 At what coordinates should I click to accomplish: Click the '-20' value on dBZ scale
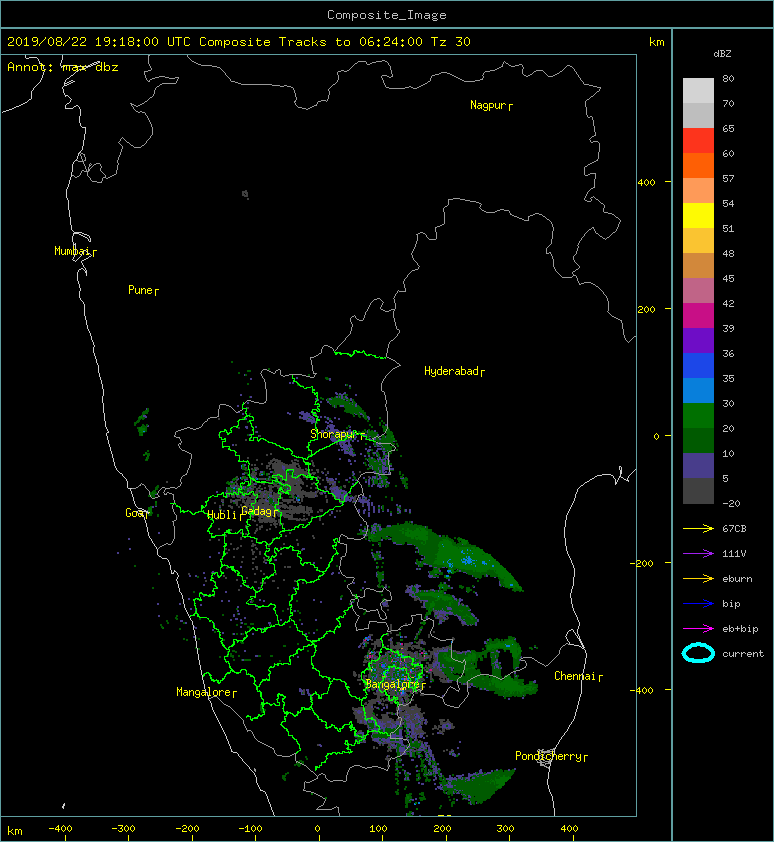731,503
